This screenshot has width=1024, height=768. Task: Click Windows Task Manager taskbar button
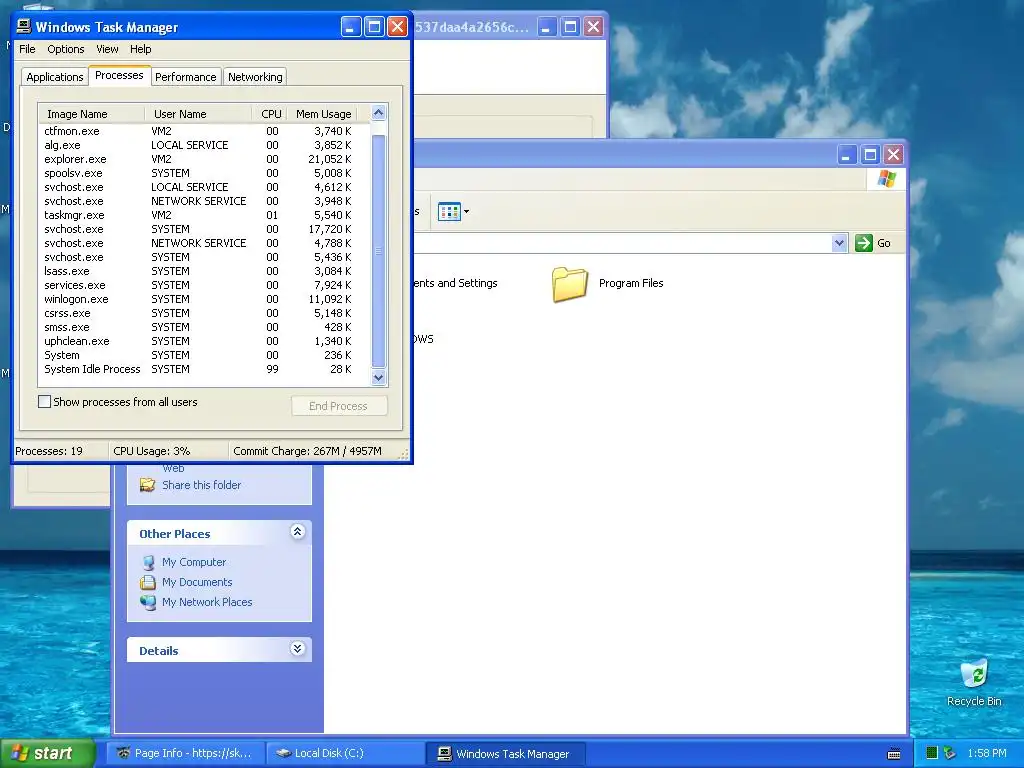(x=505, y=753)
